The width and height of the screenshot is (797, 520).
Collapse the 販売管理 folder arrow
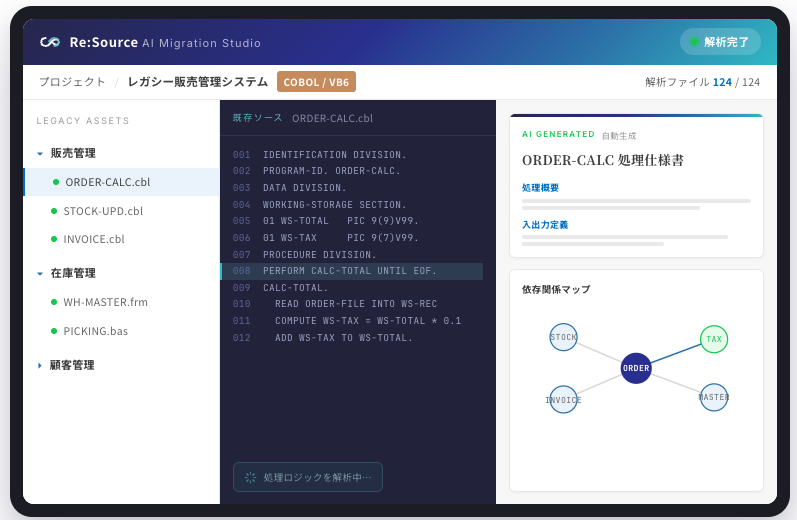point(40,154)
